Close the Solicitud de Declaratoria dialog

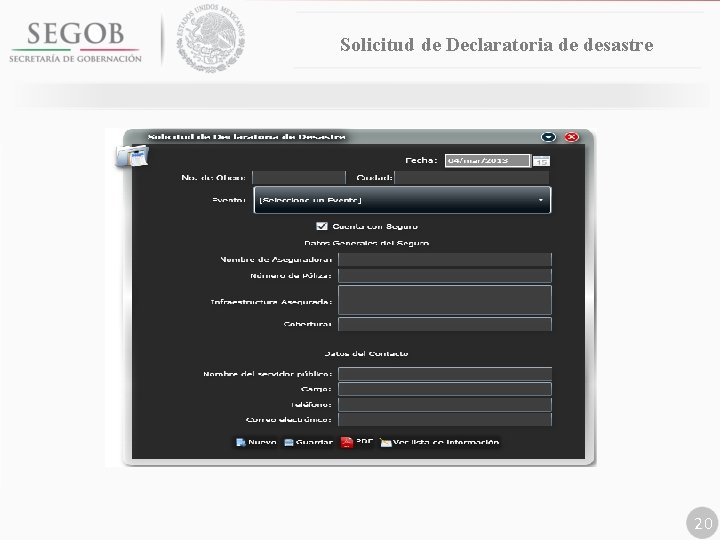click(x=571, y=137)
